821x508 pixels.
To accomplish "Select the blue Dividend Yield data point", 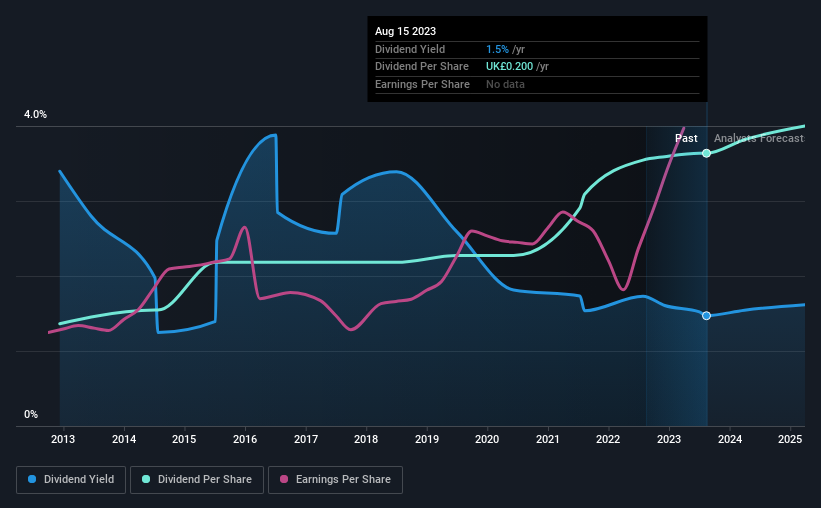I will 706,316.
